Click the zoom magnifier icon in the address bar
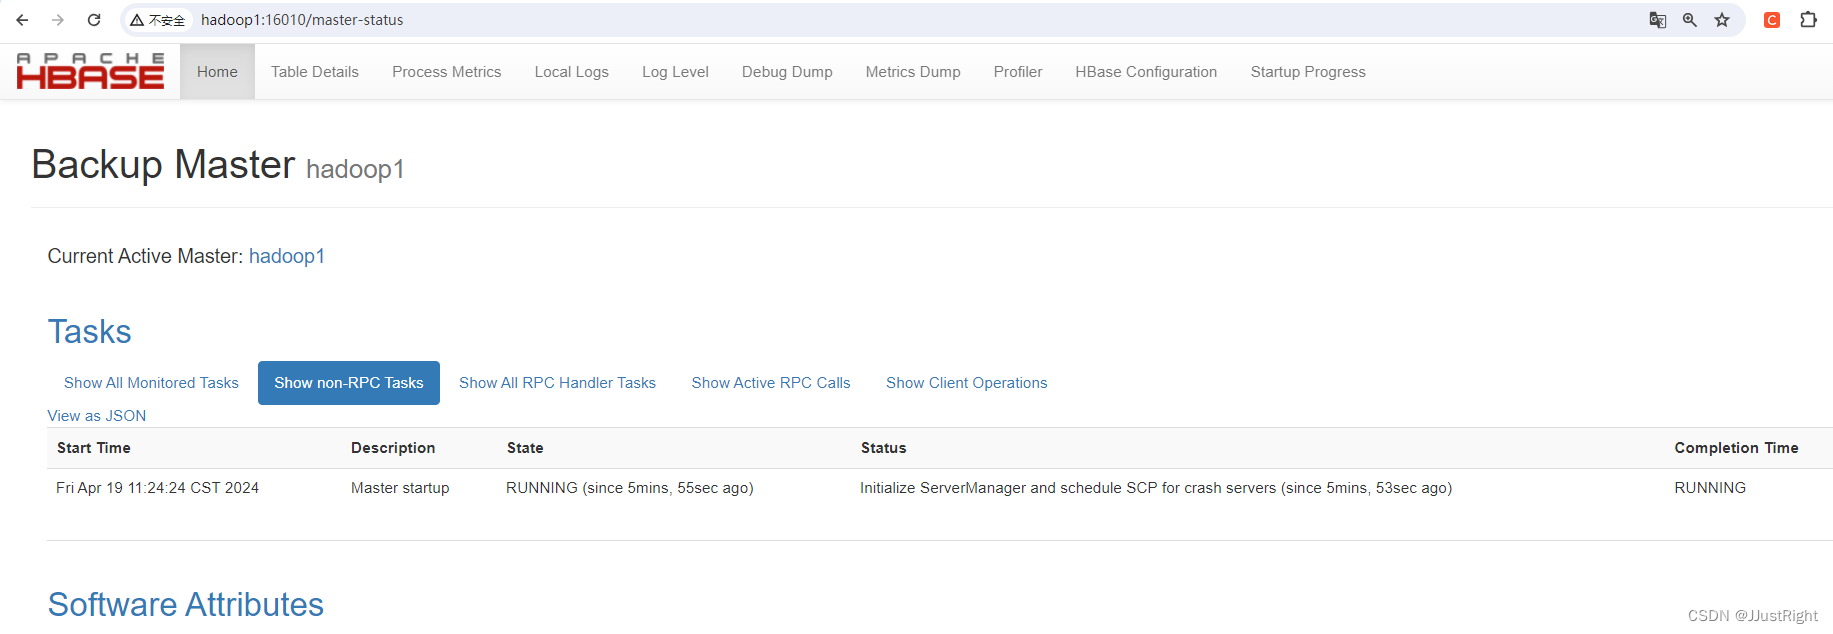Screen dimensions: 1833x634 [1690, 20]
